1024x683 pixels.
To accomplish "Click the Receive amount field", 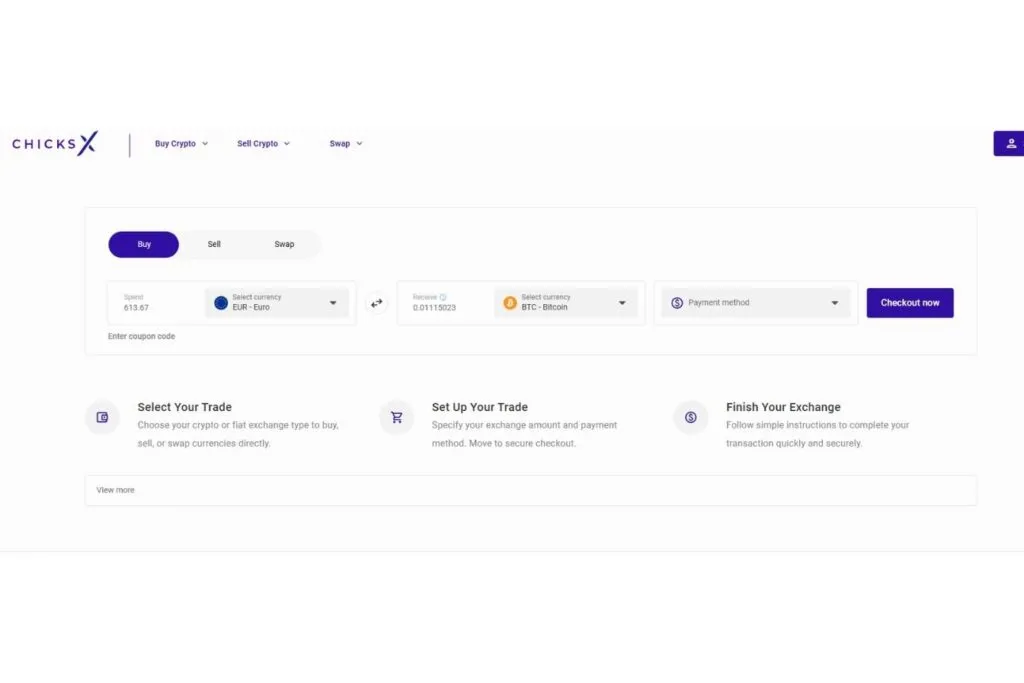I will (446, 303).
